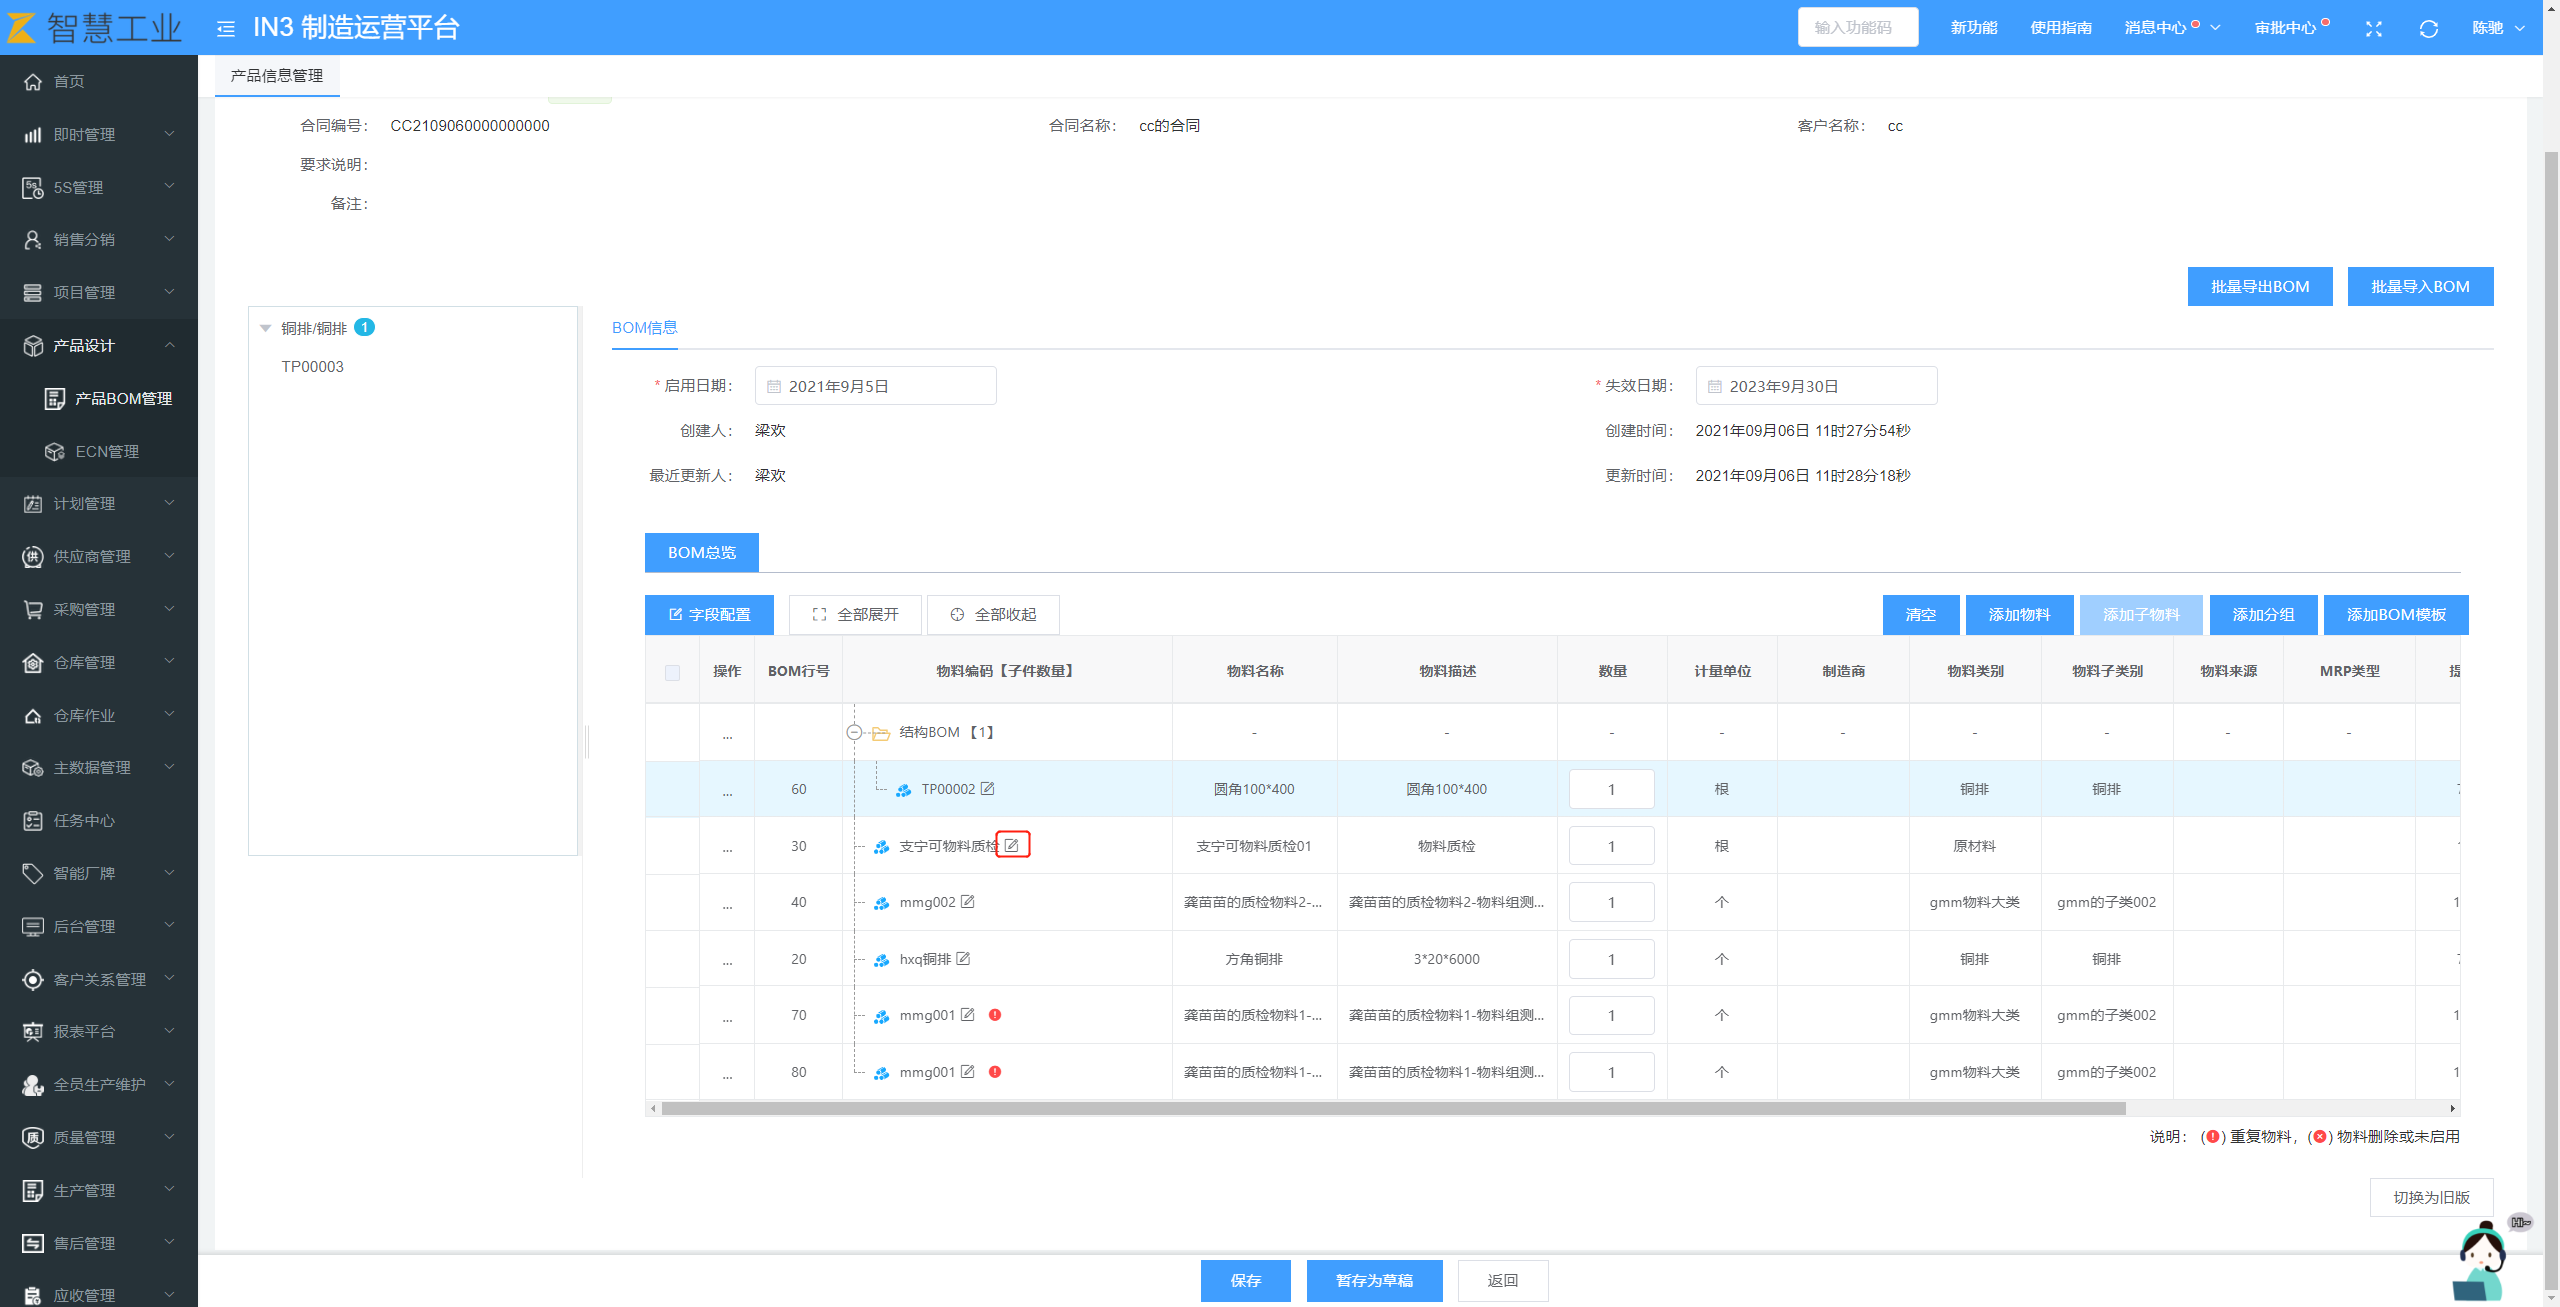Screen dimensions: 2560x1307
Task: Click edit icon next to TP00002
Action: [988, 789]
